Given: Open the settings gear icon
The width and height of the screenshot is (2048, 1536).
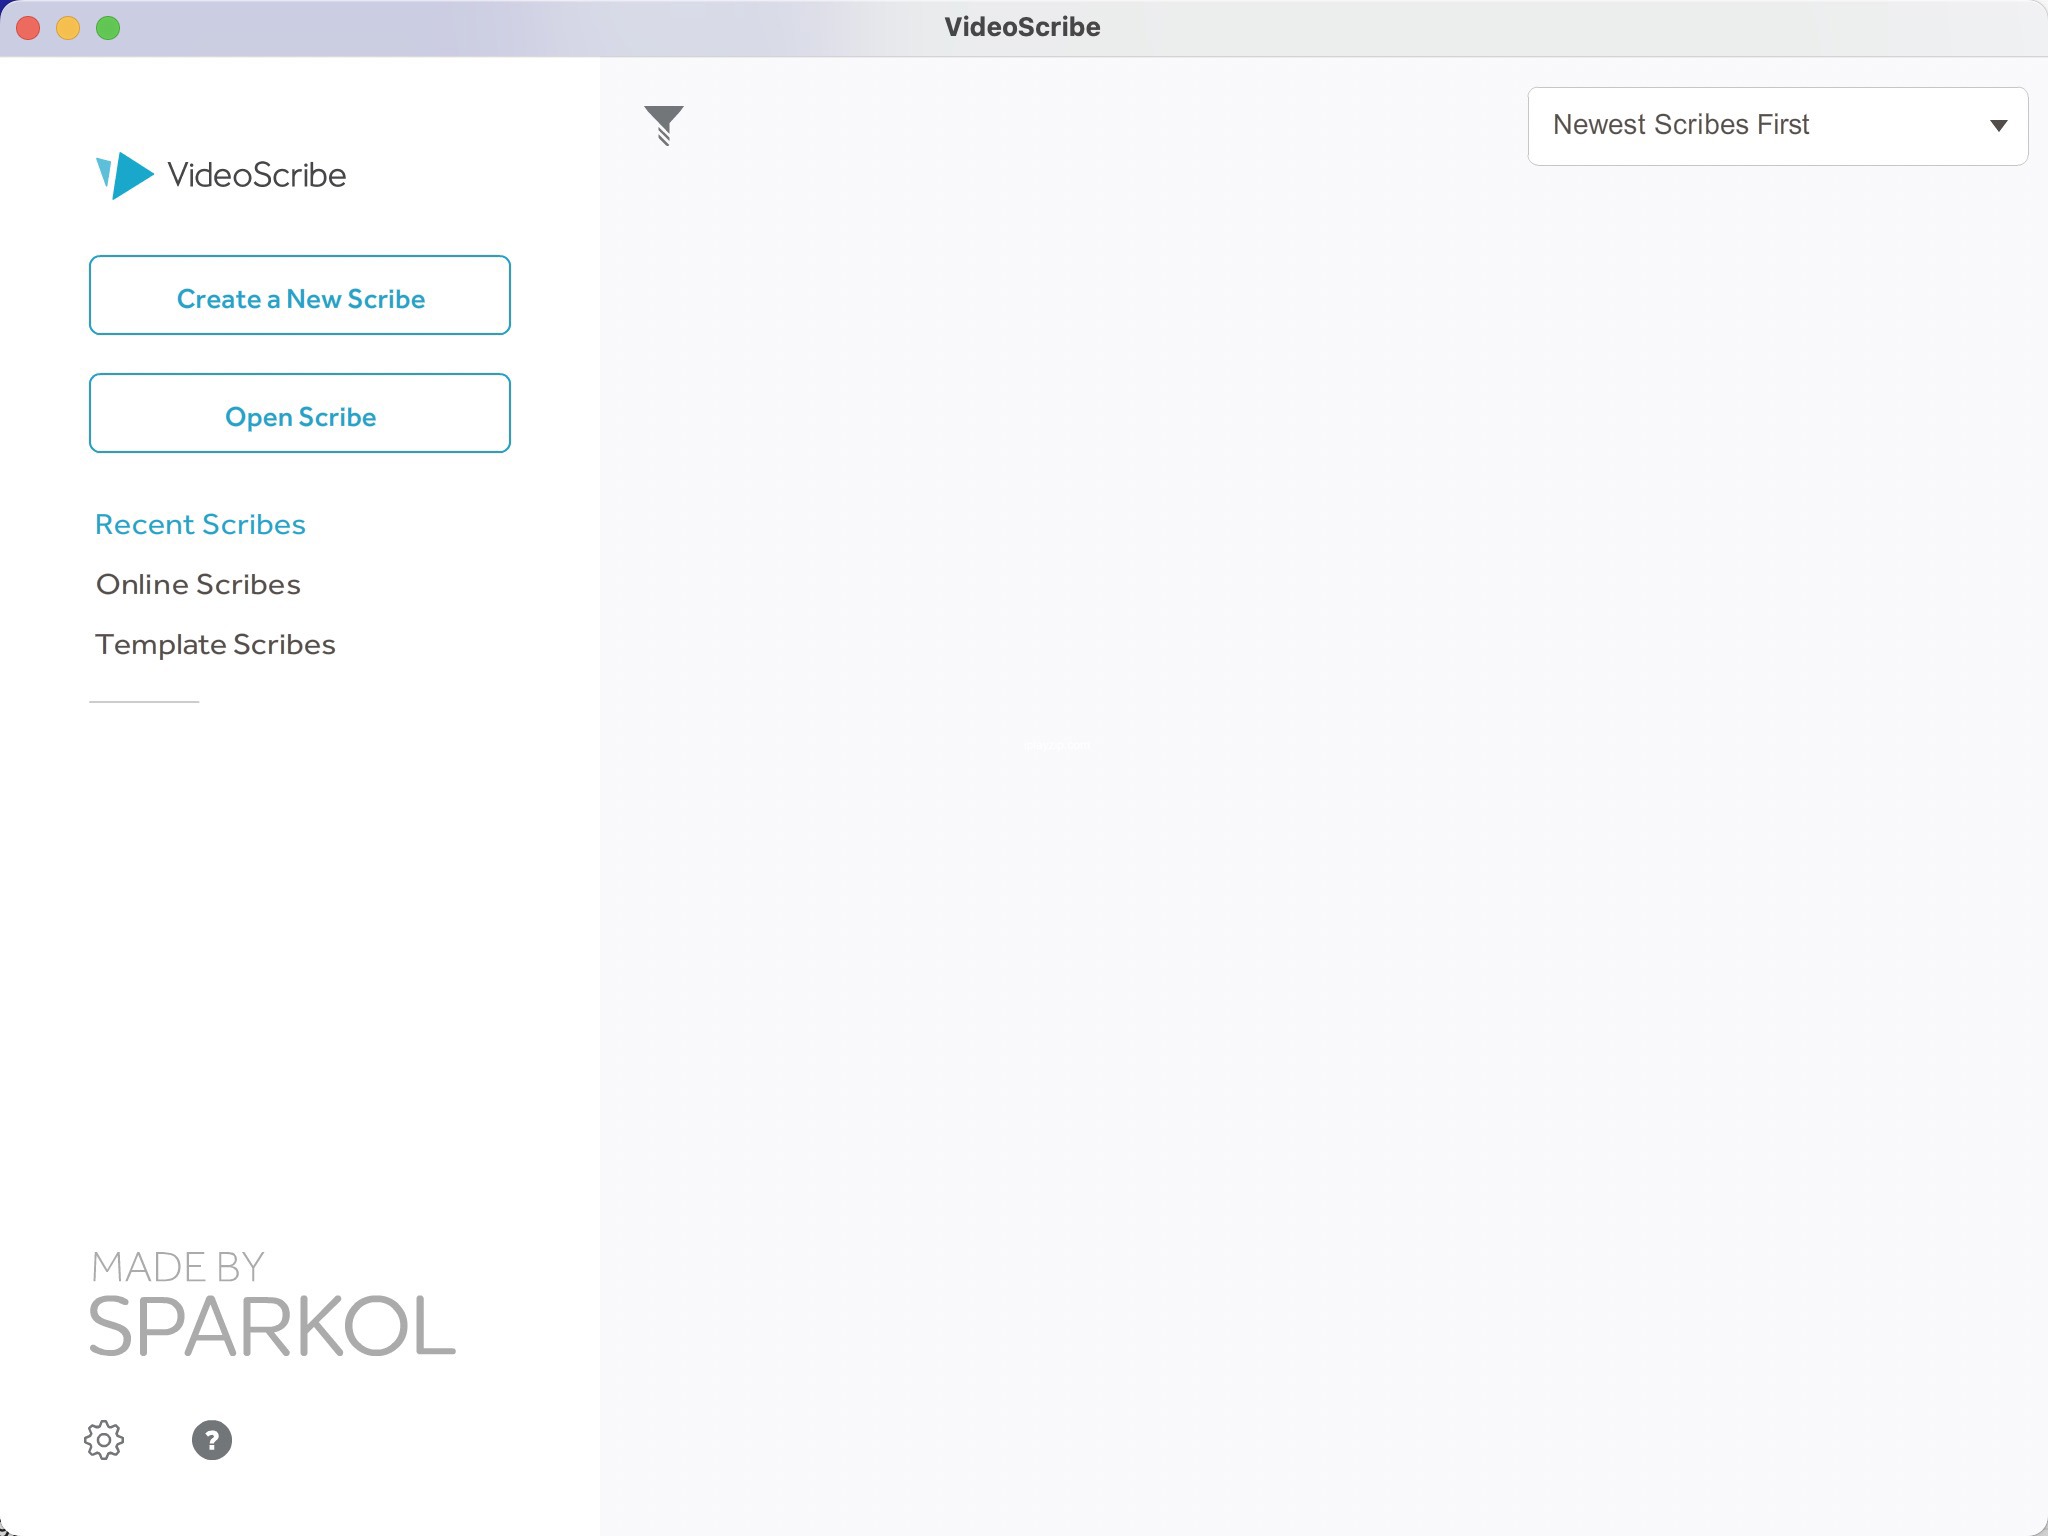Looking at the screenshot, I should point(104,1440).
